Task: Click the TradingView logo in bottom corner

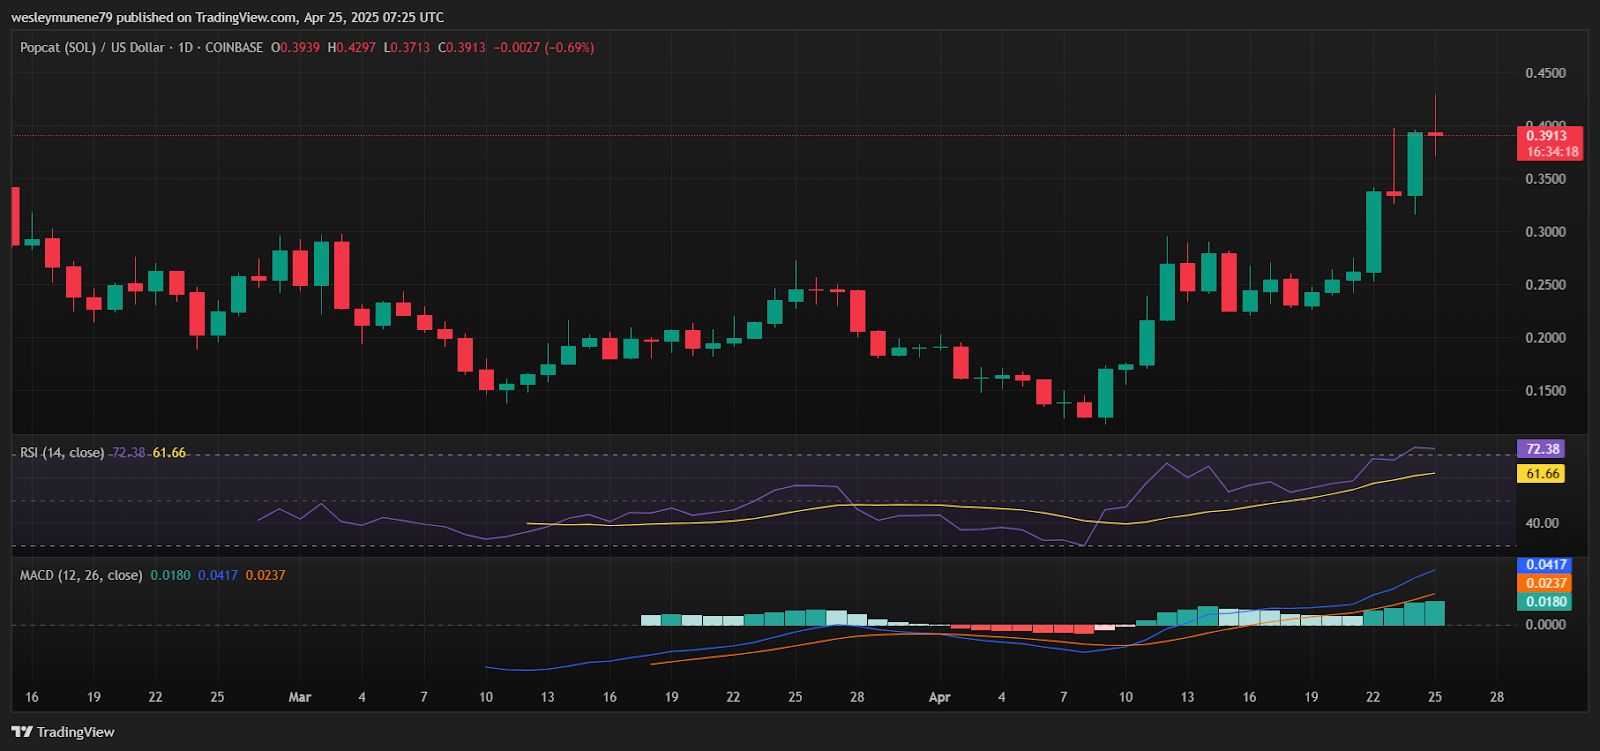Action: tap(63, 732)
